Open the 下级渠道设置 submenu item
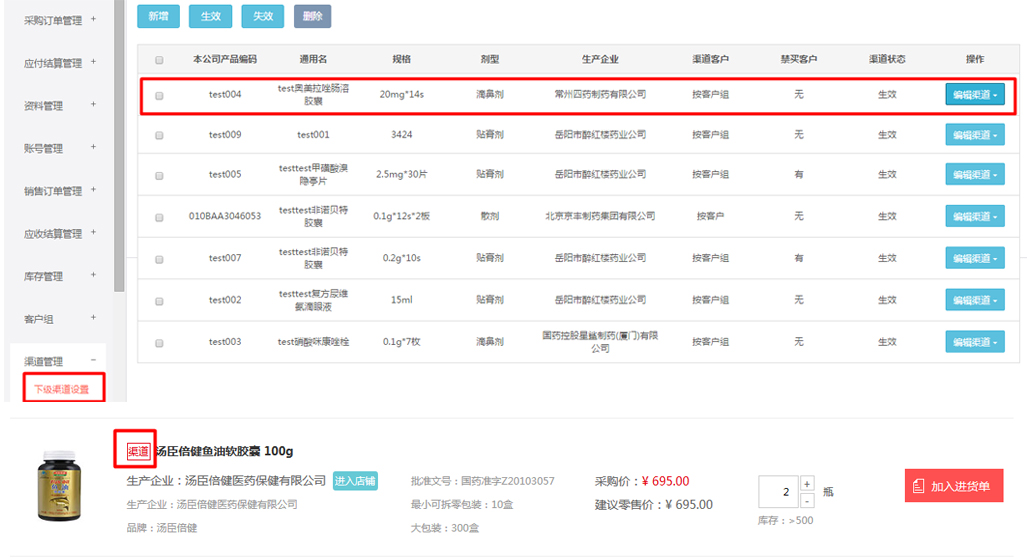 tap(62, 389)
